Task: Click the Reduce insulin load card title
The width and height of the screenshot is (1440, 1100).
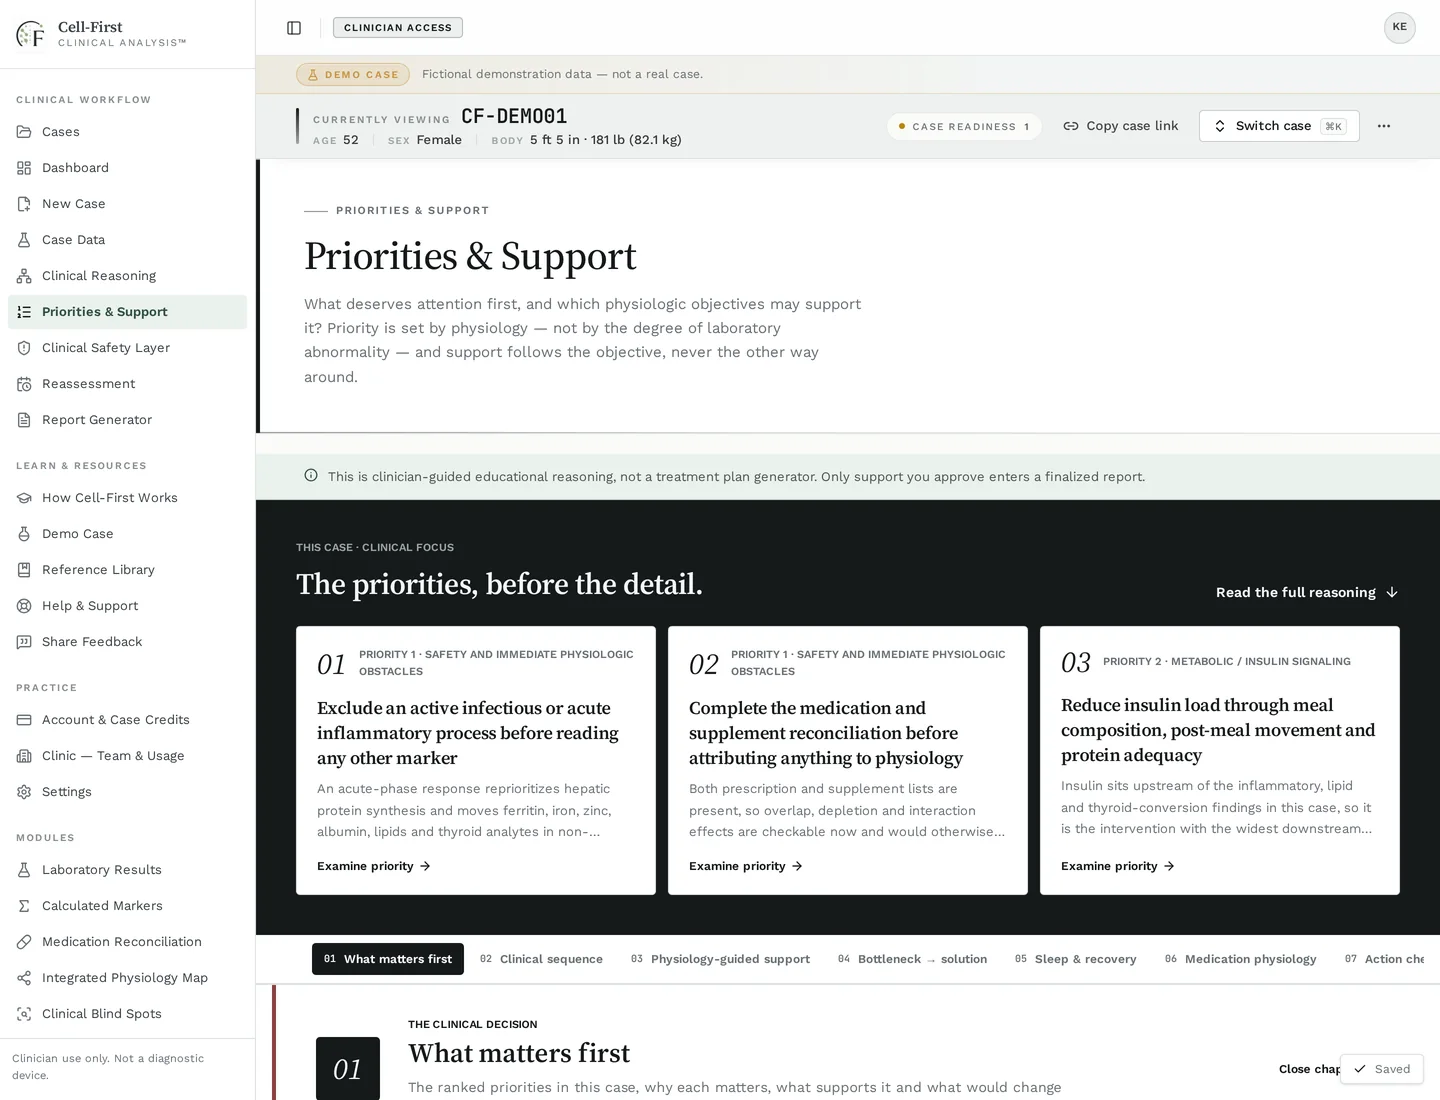Action: (1218, 730)
